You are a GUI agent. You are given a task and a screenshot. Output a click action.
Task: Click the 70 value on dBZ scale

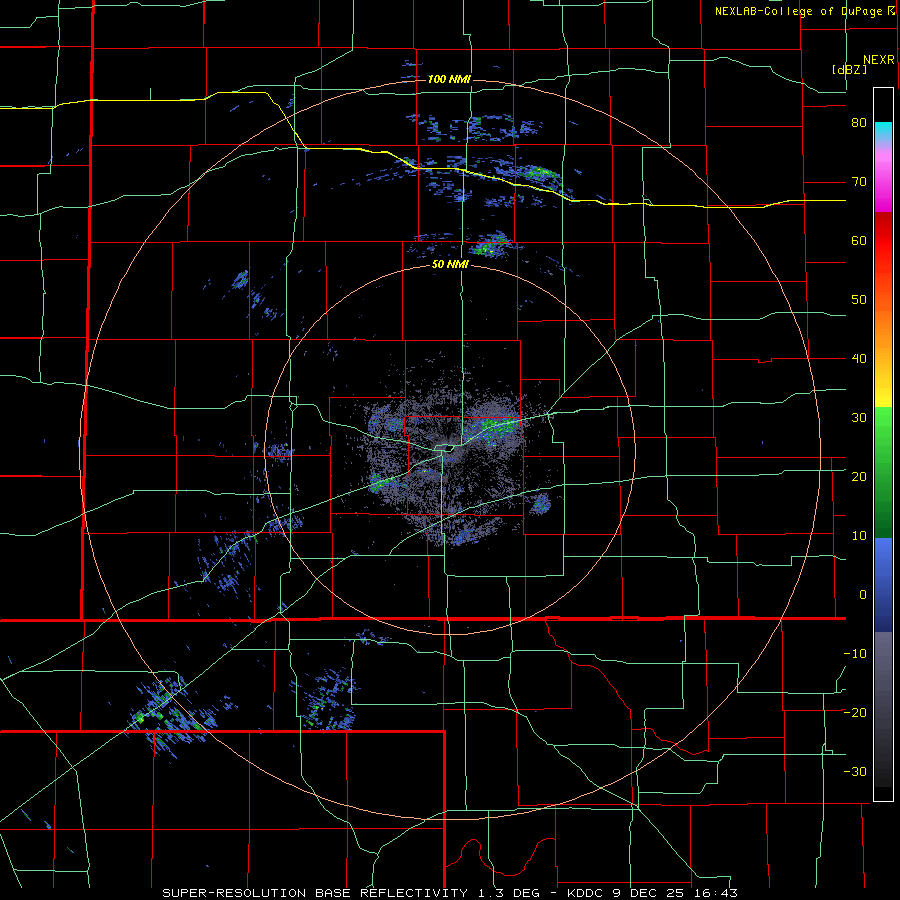859,182
